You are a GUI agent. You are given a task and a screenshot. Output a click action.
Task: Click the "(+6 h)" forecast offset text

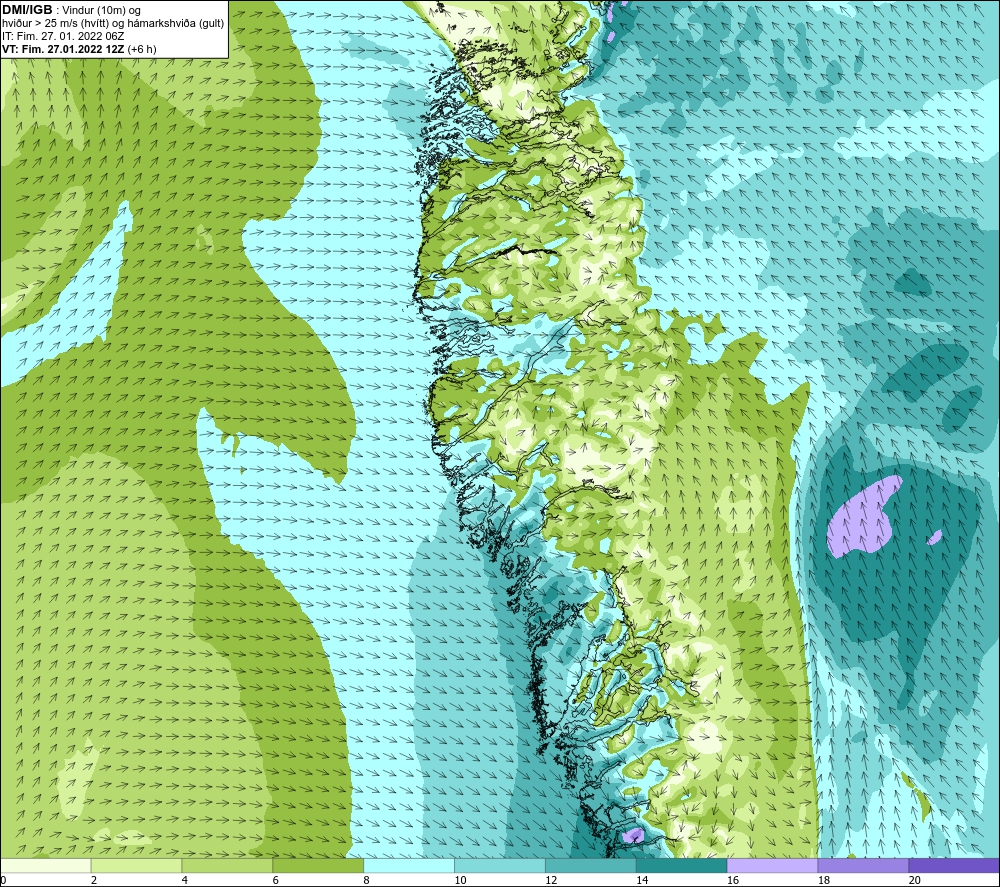[142, 49]
